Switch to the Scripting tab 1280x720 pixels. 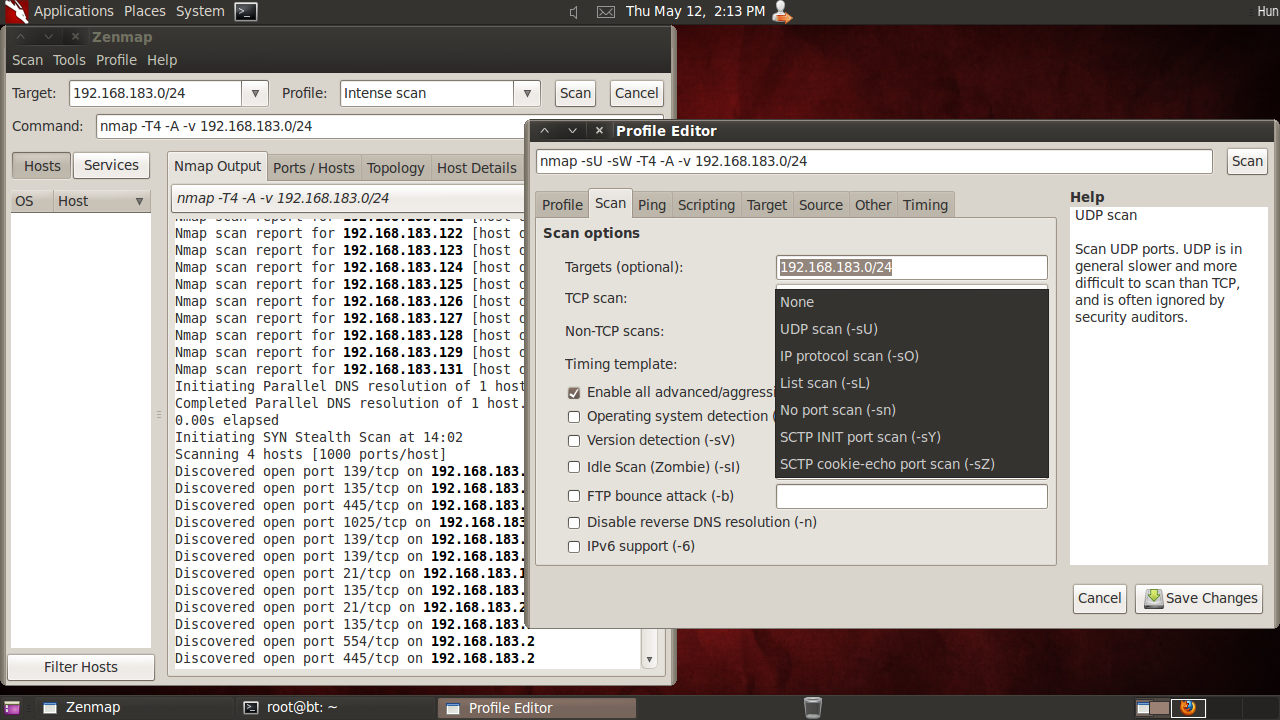pyautogui.click(x=706, y=205)
